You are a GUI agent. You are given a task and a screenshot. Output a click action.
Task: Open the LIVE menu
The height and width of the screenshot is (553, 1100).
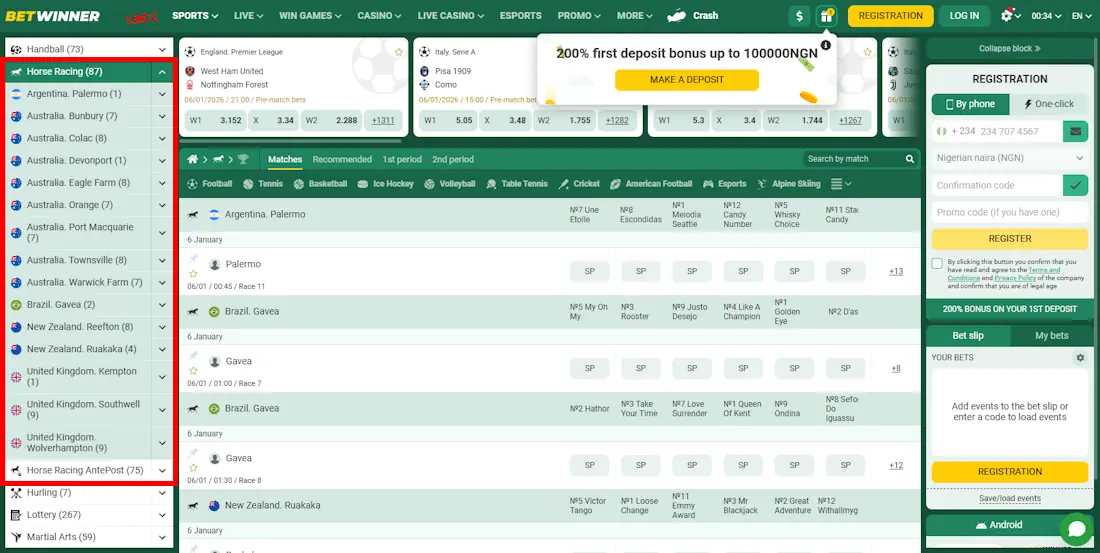248,15
